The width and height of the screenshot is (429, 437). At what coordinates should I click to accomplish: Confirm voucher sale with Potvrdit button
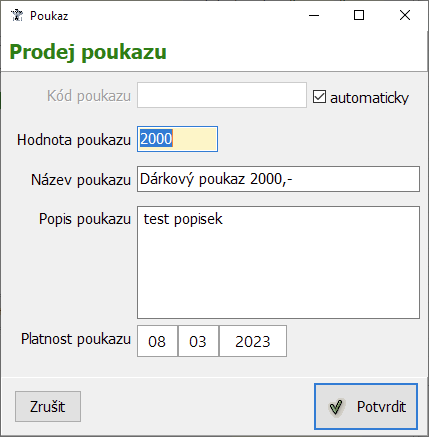366,407
